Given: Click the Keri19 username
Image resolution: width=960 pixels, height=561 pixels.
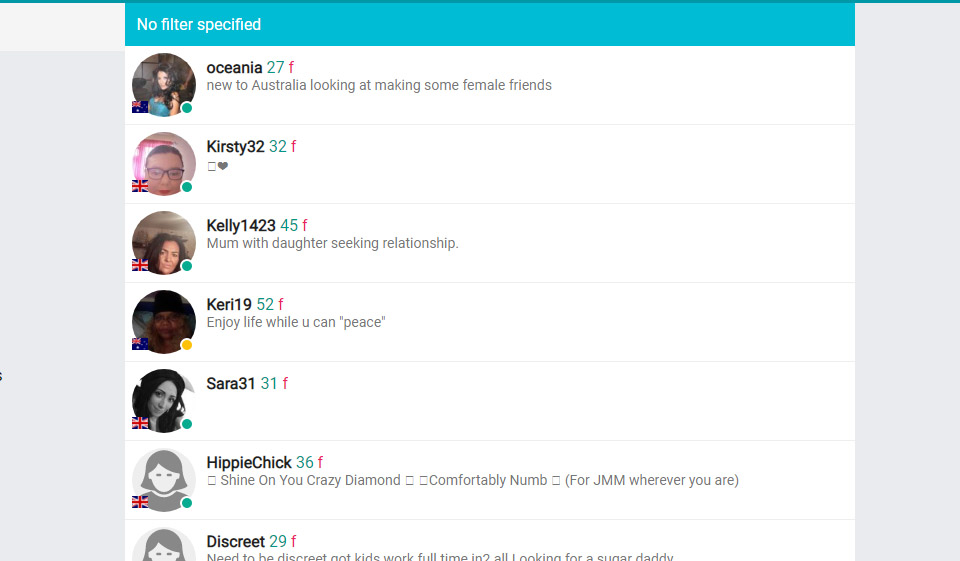Looking at the screenshot, I should (229, 305).
